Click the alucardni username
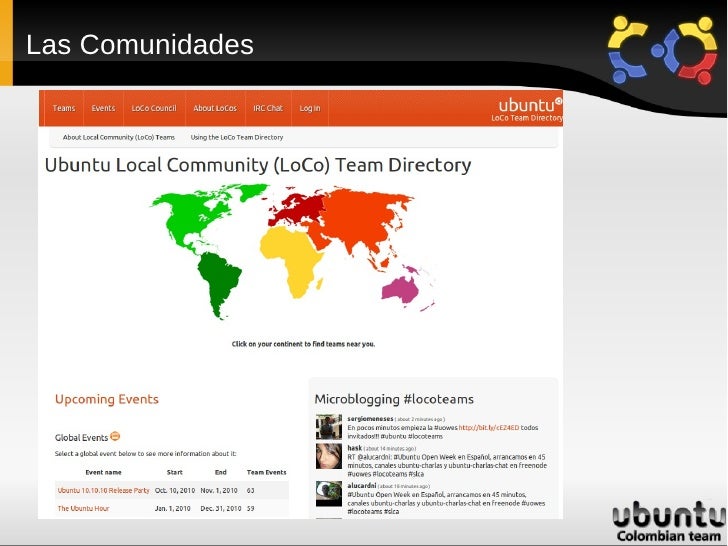Viewport: 728px width, 546px height. (362, 486)
